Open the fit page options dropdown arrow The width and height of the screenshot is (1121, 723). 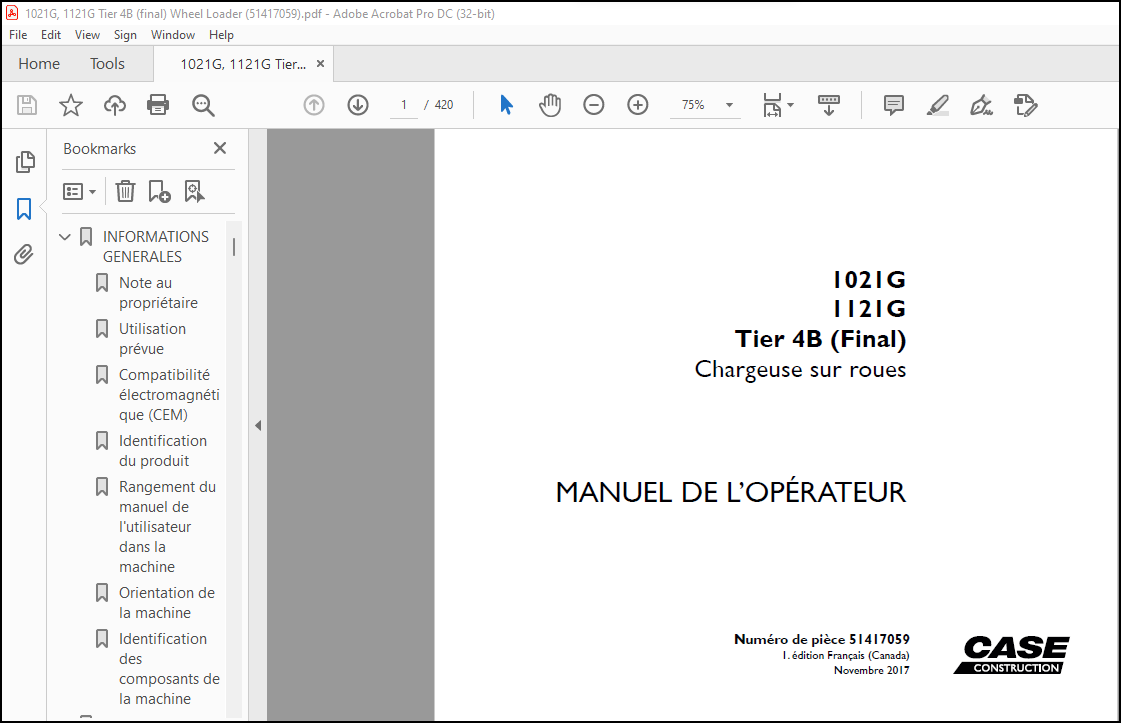click(x=790, y=105)
